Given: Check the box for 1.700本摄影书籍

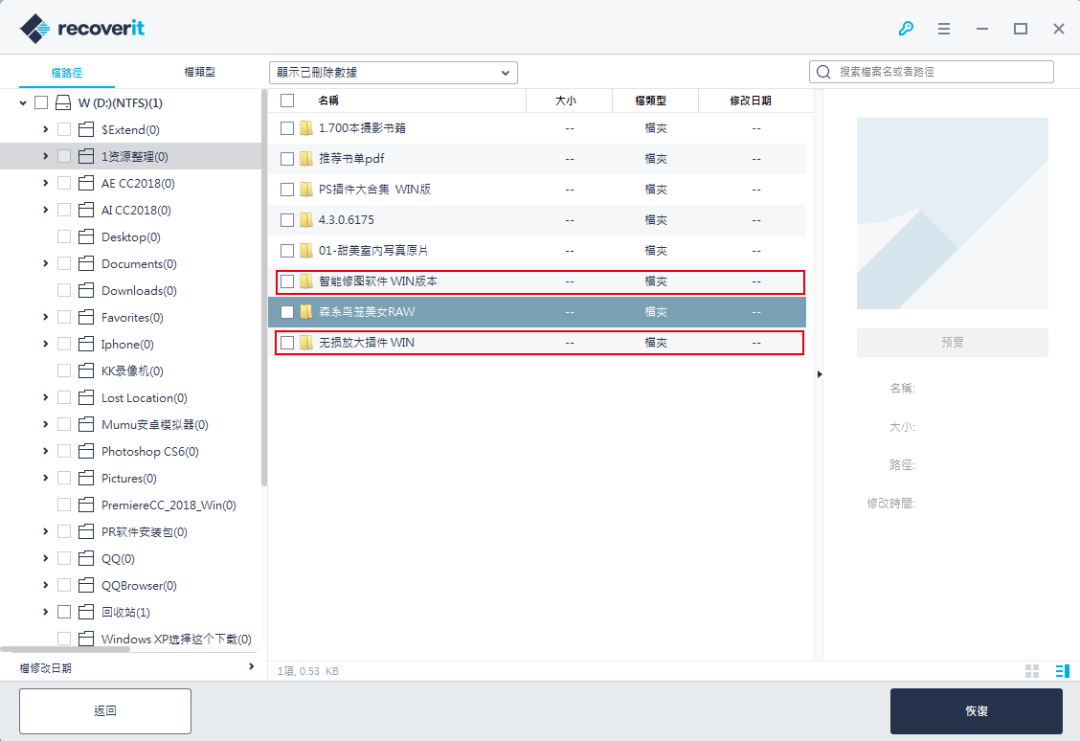Looking at the screenshot, I should (287, 128).
